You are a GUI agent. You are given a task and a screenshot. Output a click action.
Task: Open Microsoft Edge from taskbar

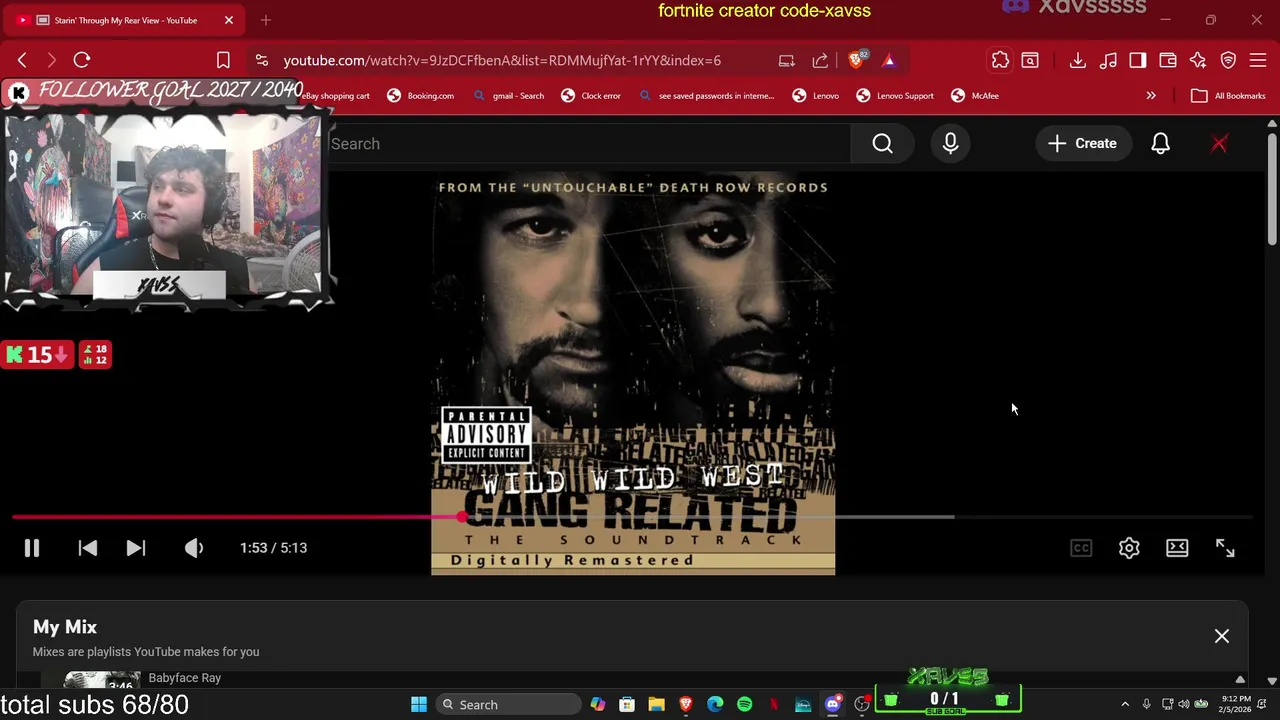pyautogui.click(x=715, y=705)
